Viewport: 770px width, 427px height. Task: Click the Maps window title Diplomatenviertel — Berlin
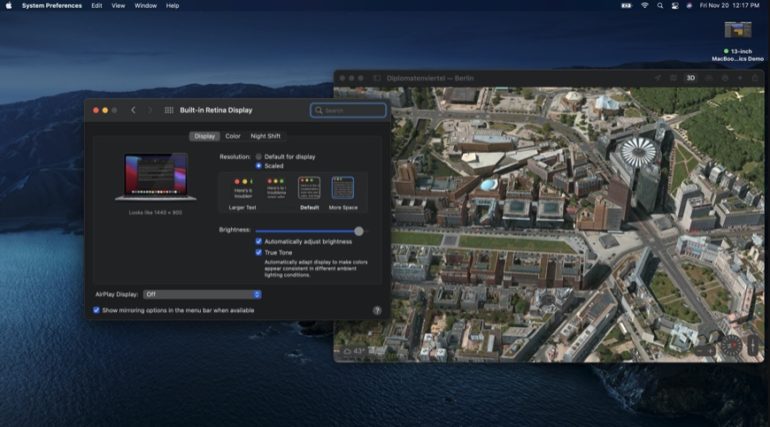pyautogui.click(x=430, y=78)
